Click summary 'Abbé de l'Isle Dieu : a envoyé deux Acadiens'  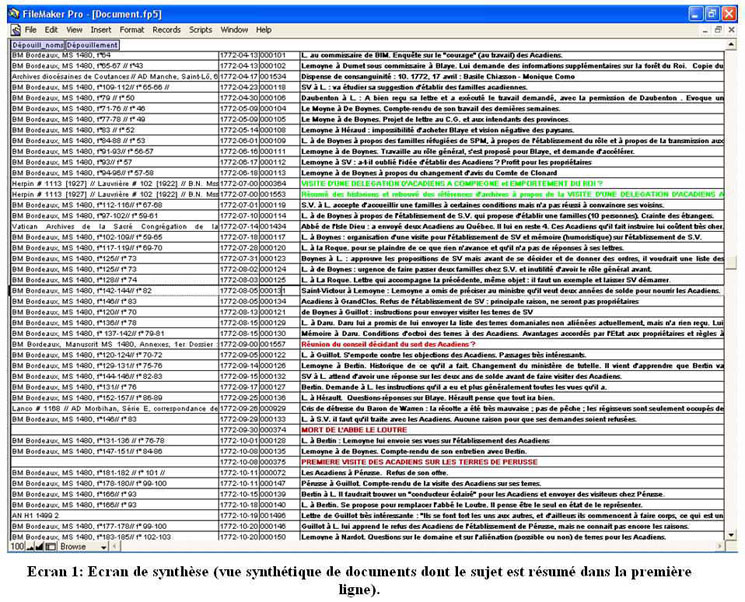click(x=512, y=226)
